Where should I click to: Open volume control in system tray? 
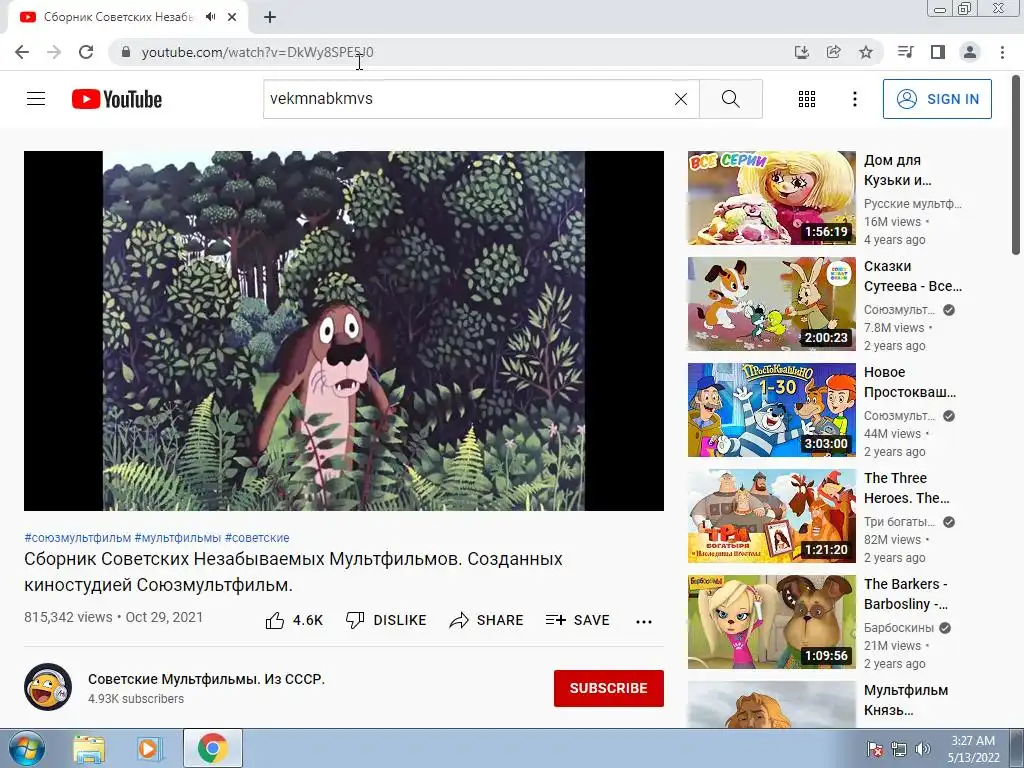click(x=922, y=749)
